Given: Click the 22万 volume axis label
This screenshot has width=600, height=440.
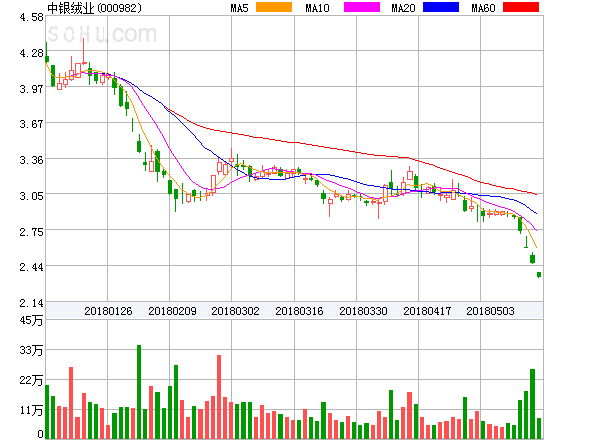Looking at the screenshot, I should coord(31,380).
